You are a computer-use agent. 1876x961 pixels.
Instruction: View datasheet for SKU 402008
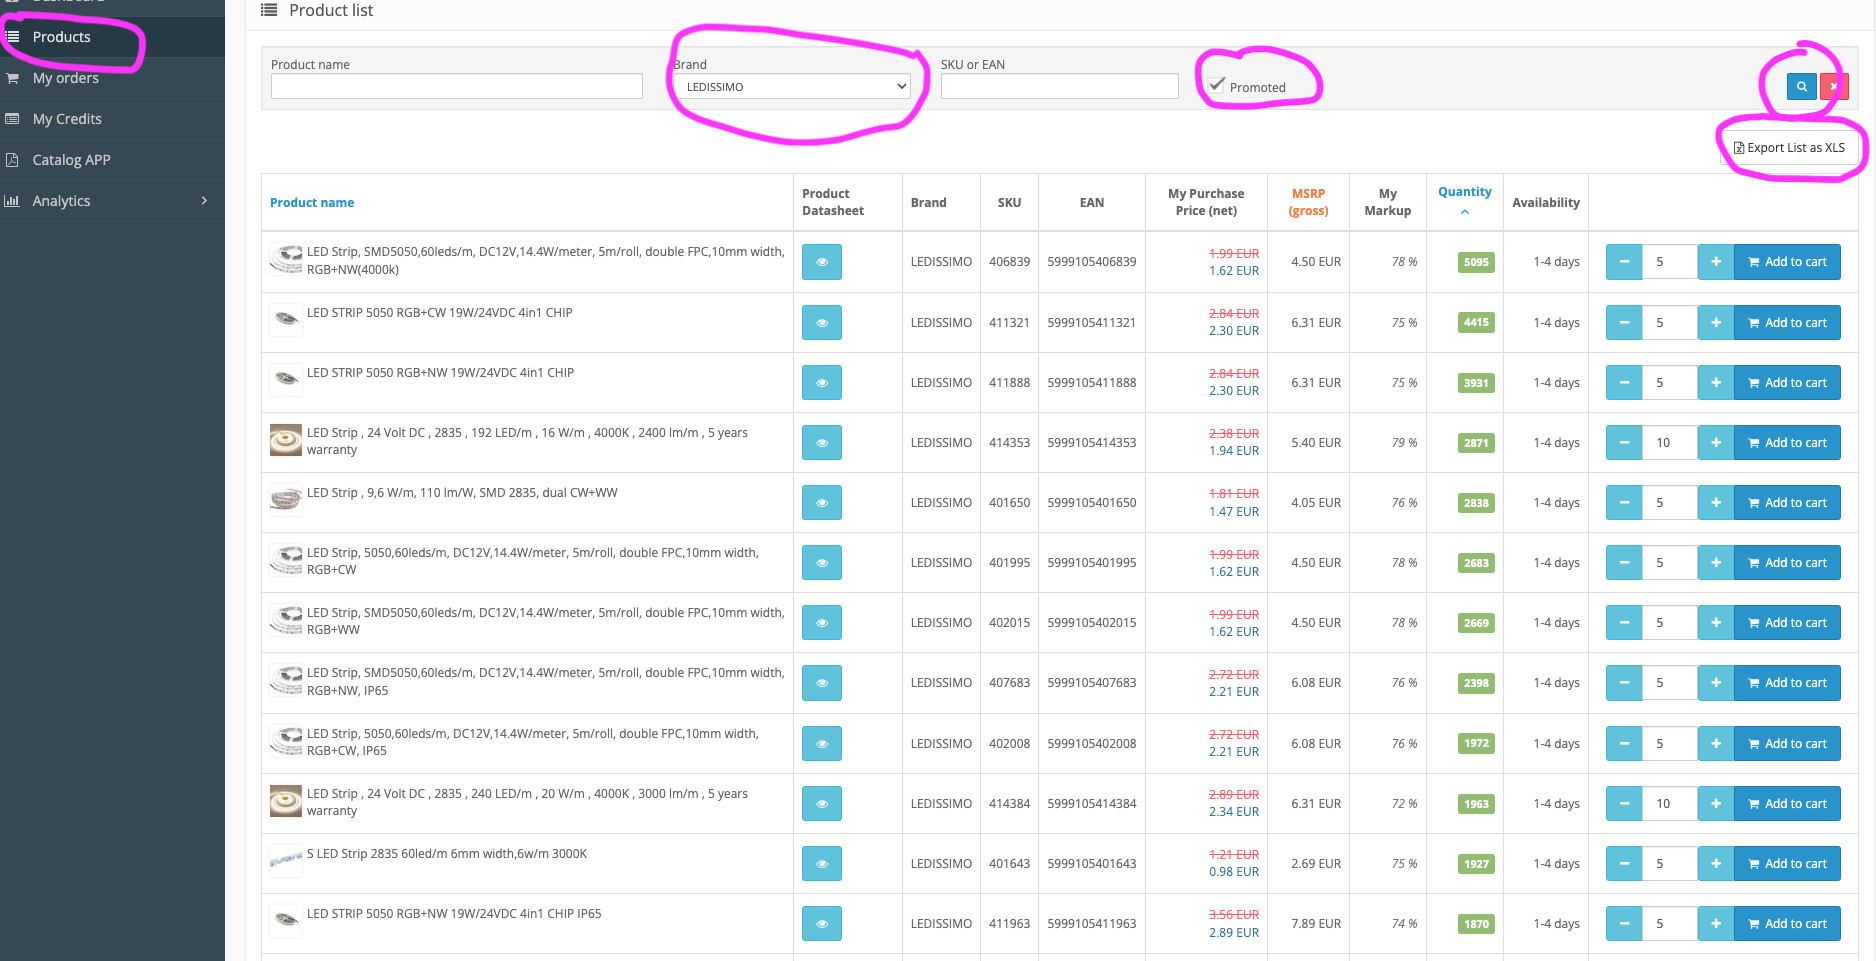click(x=822, y=744)
